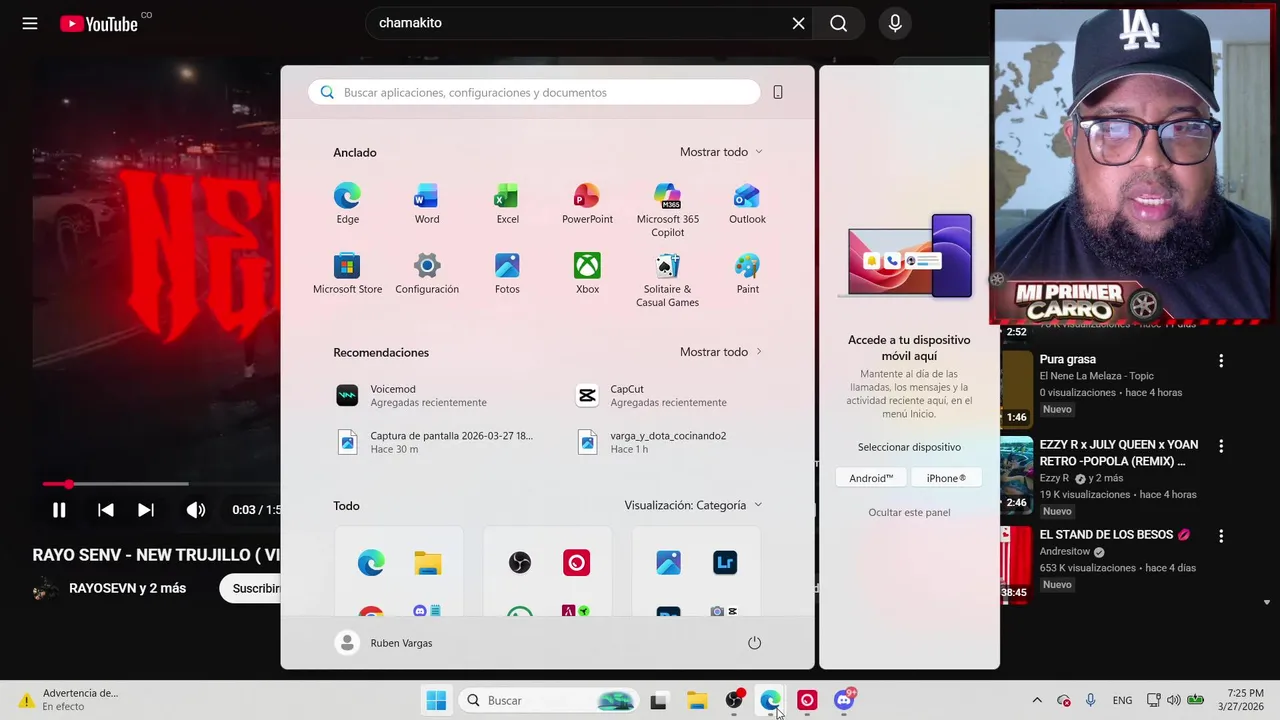The height and width of the screenshot is (720, 1280).
Task: Launch Outlook from Start menu
Action: (x=747, y=204)
